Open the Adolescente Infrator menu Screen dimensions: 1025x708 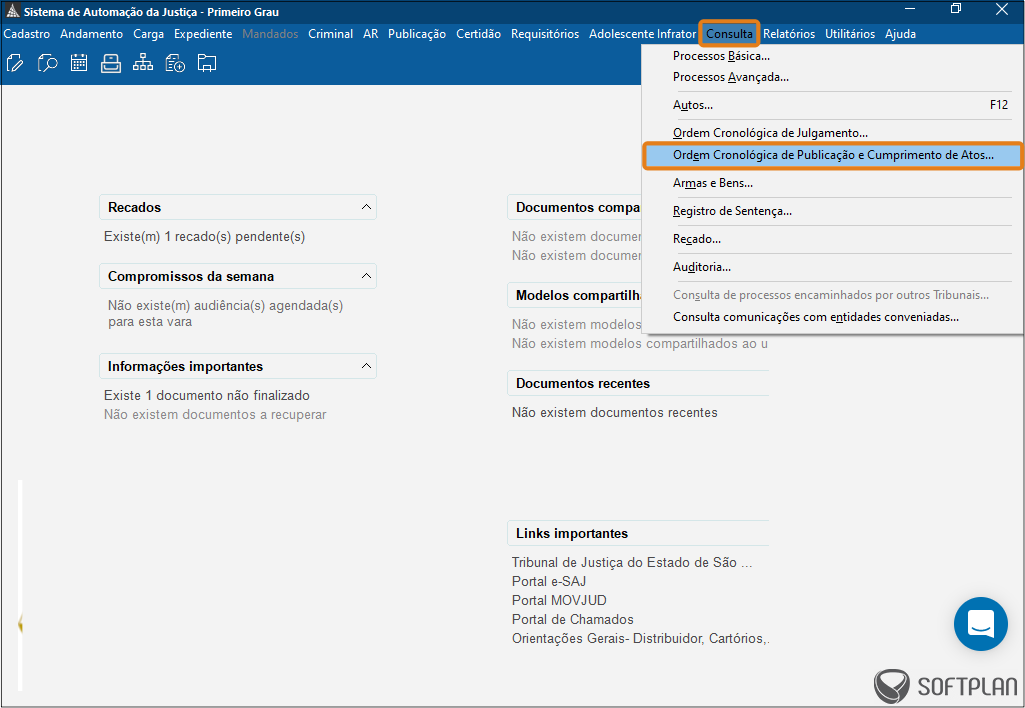click(643, 34)
